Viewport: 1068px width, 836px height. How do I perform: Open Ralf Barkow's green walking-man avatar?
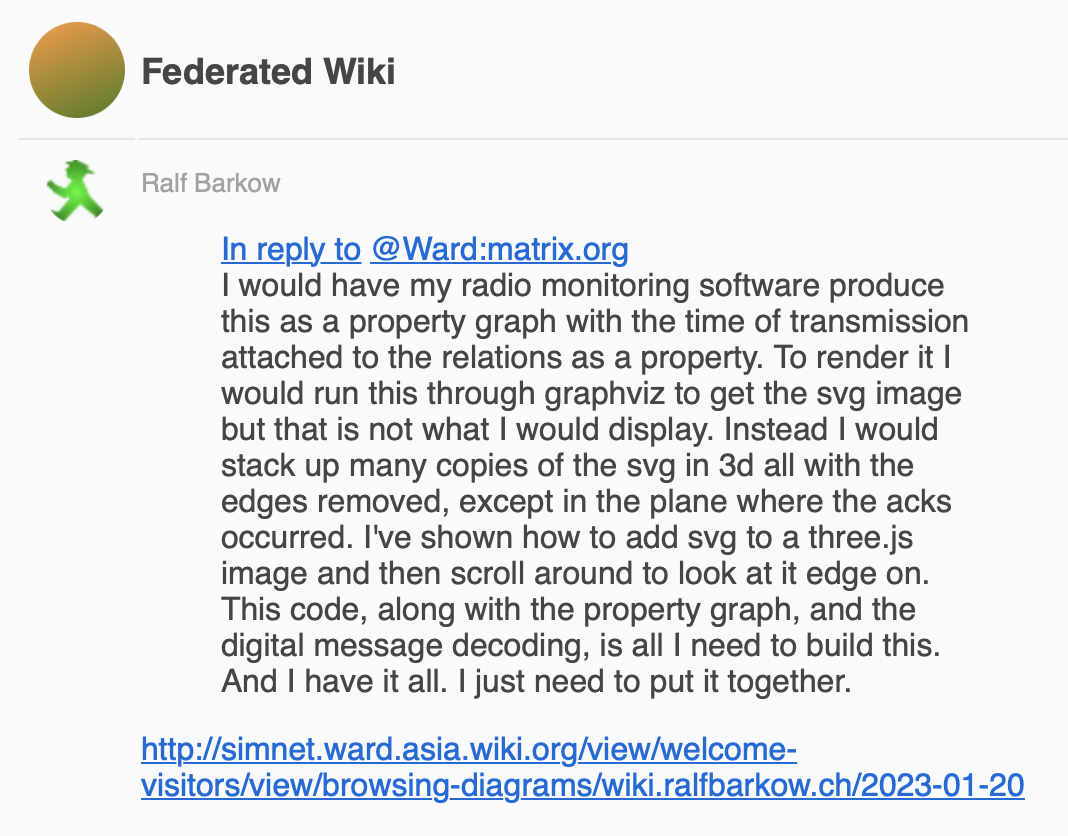pos(75,191)
